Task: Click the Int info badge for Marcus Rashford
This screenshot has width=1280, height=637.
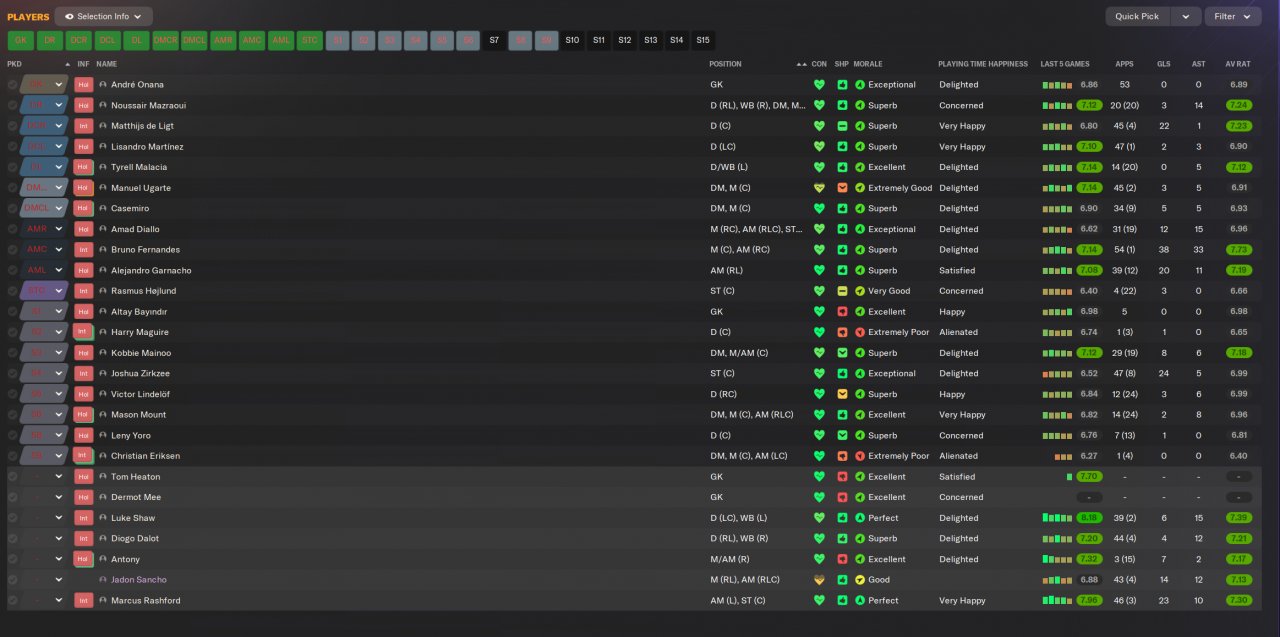Action: (x=84, y=601)
